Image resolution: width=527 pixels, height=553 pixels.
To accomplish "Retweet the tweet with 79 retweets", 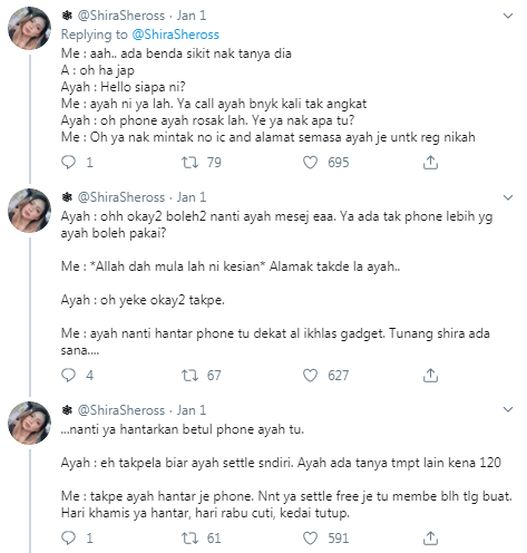I will tap(190, 162).
